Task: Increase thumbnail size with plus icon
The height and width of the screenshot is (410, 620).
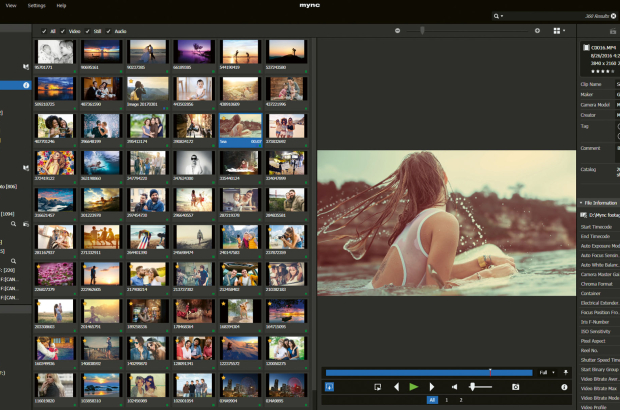Action: click(x=537, y=30)
